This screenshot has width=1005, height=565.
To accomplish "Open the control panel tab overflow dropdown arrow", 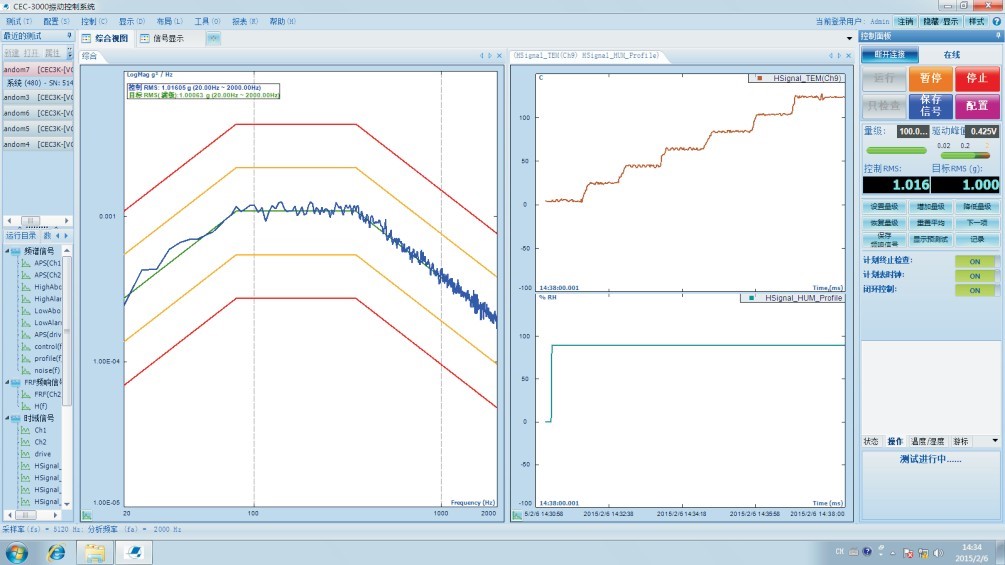I will click(x=994, y=440).
